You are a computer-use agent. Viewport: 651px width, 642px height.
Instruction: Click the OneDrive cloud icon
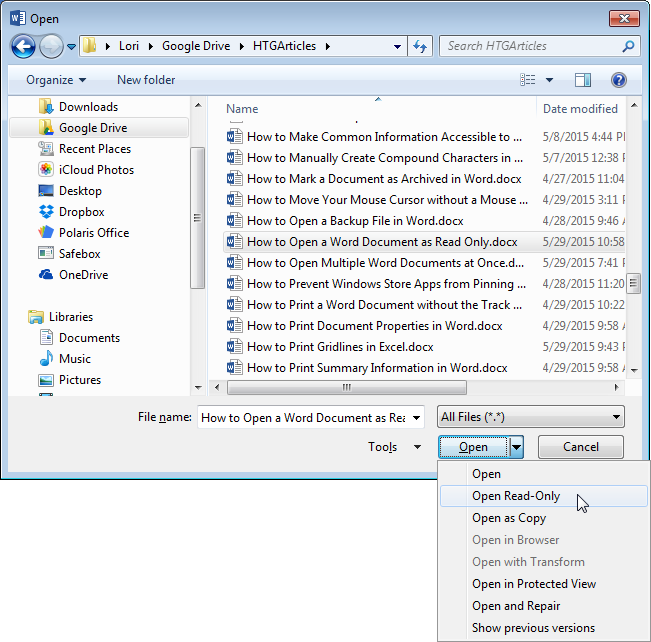pos(45,275)
